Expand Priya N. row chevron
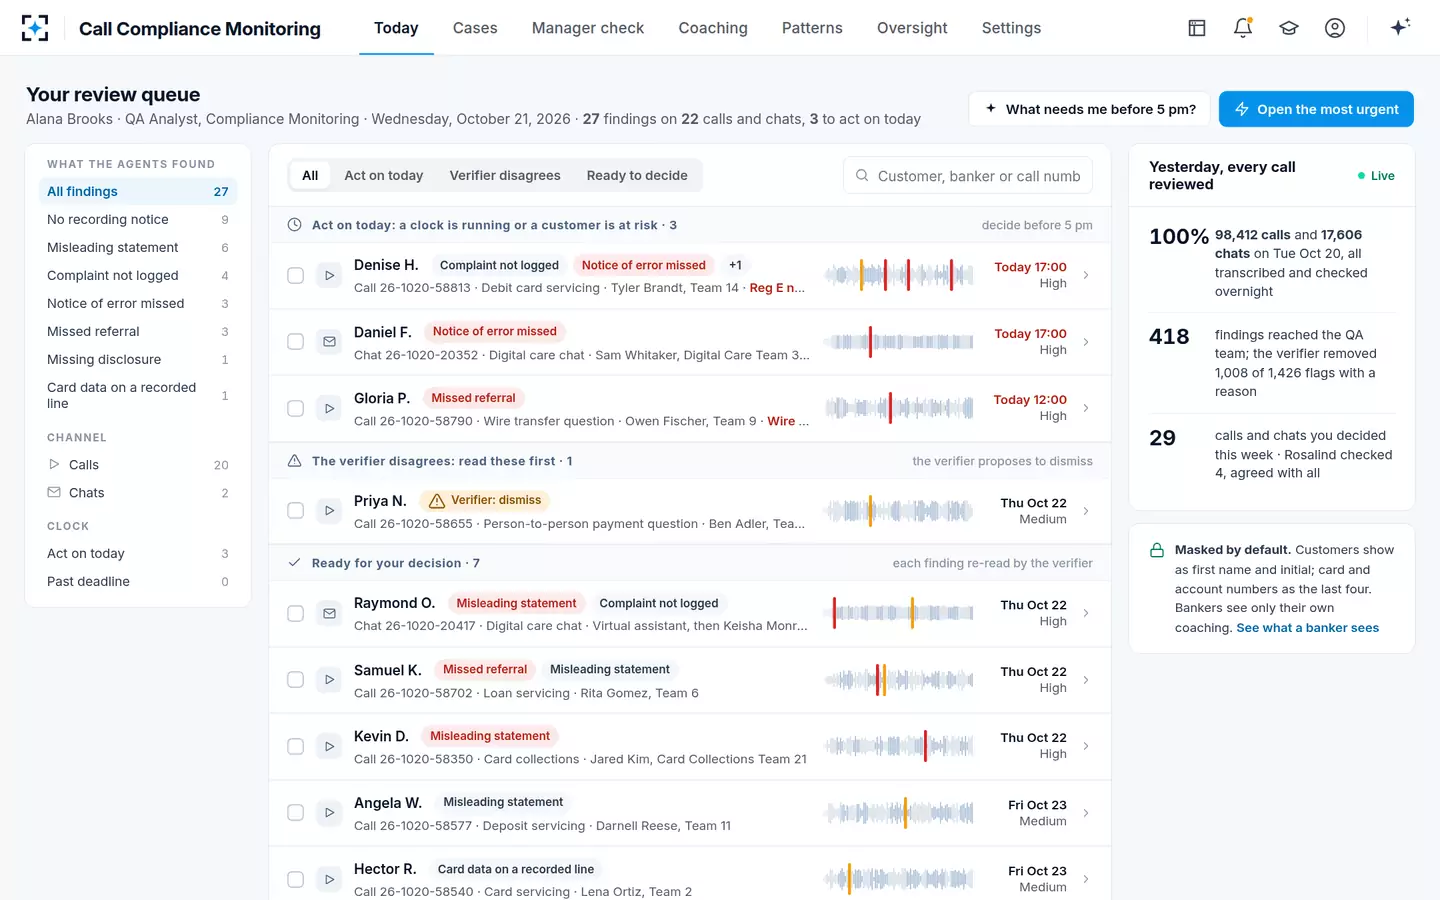1440x900 pixels. click(x=1086, y=511)
